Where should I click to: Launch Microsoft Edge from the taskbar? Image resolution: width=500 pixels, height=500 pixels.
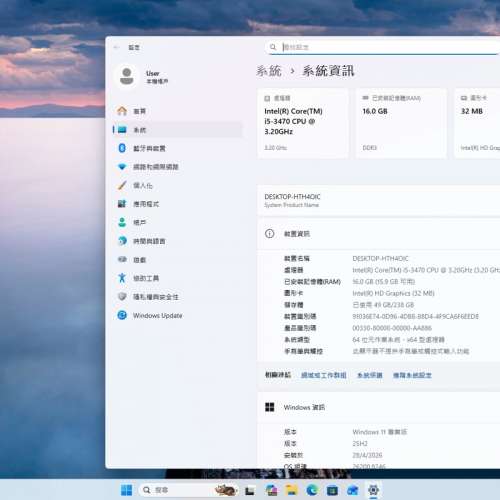pyautogui.click(x=312, y=490)
